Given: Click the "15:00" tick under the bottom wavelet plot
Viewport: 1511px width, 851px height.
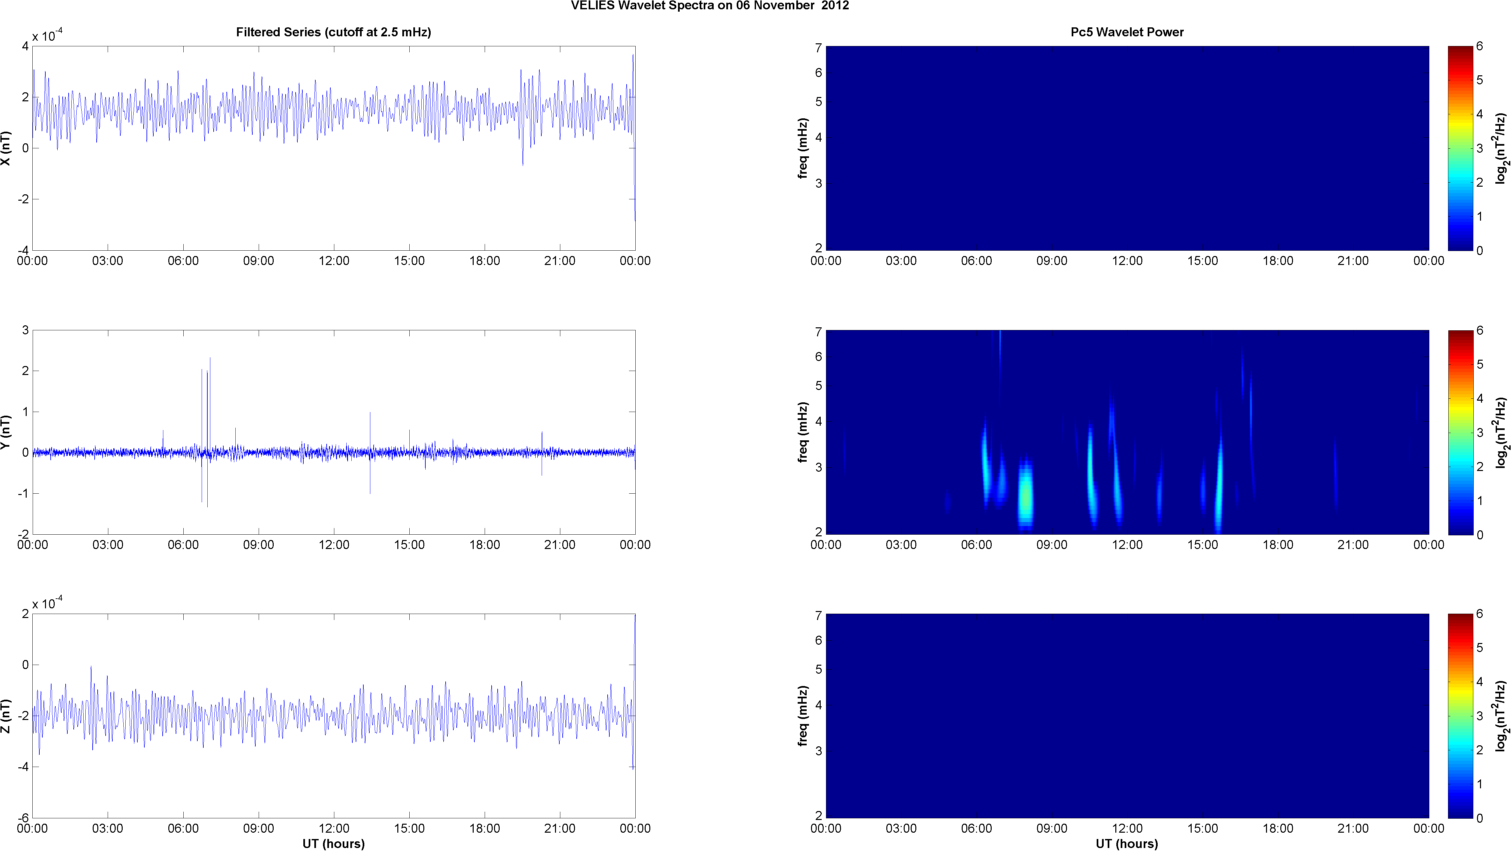Looking at the screenshot, I should click(x=1202, y=829).
